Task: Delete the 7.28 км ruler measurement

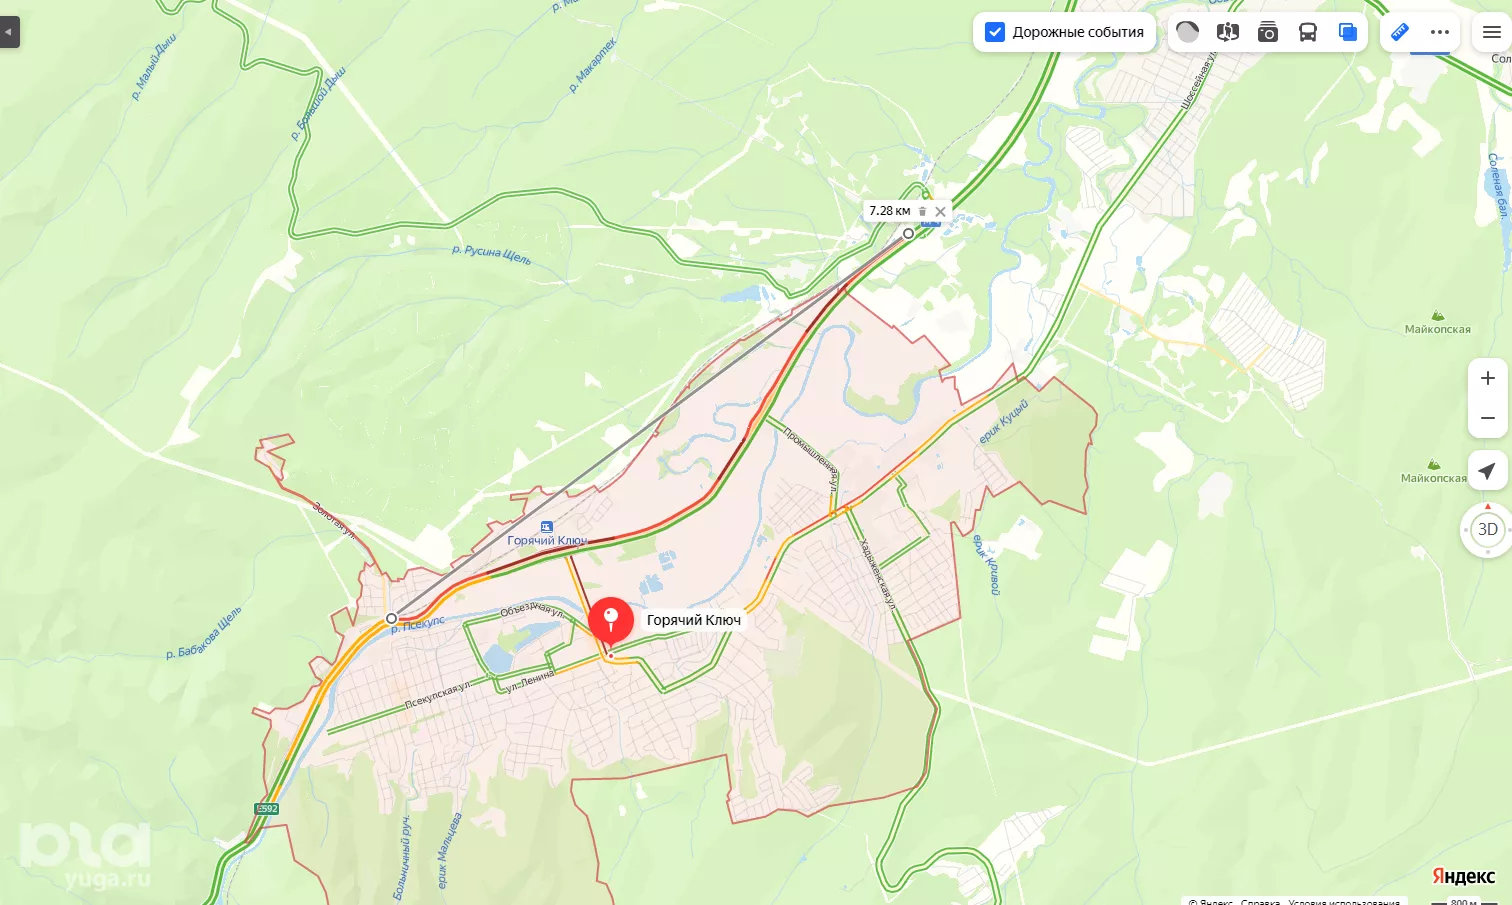Action: [922, 211]
